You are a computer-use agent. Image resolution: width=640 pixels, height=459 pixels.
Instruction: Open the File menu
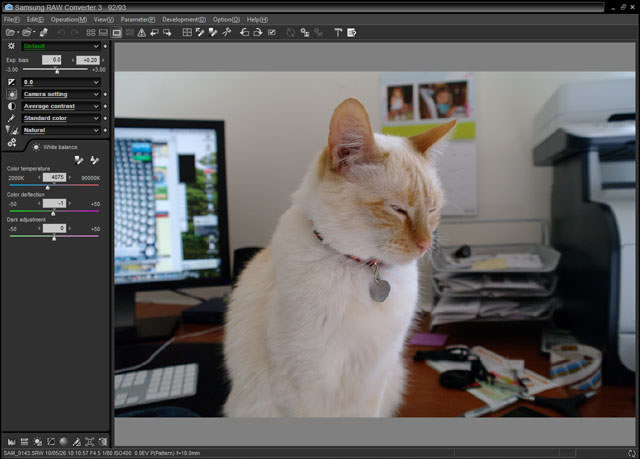tap(11, 19)
